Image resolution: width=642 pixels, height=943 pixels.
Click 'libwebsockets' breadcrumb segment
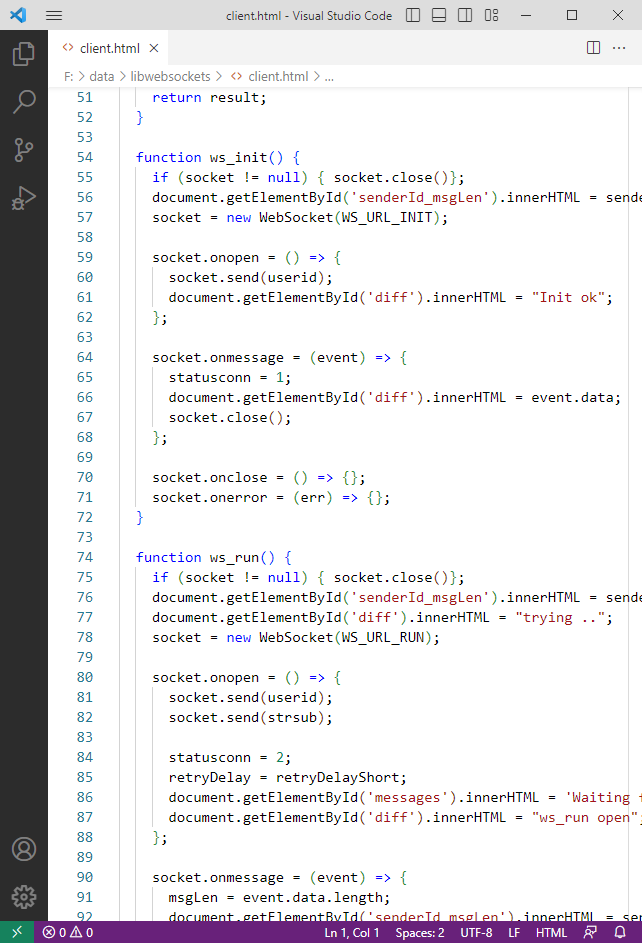(171, 76)
